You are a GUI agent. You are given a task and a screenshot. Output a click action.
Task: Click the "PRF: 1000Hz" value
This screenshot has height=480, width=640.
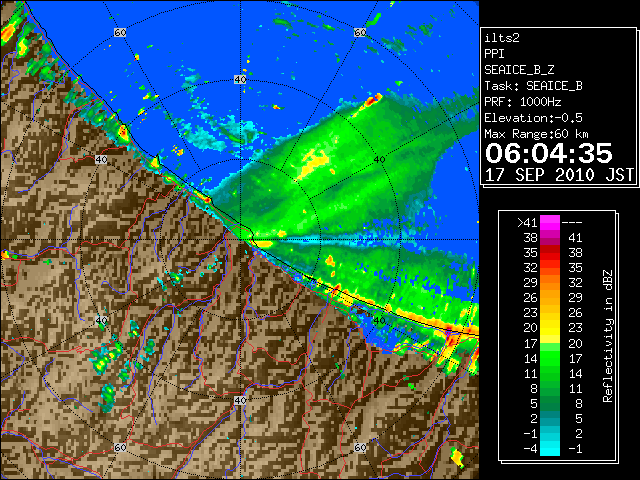(x=523, y=102)
